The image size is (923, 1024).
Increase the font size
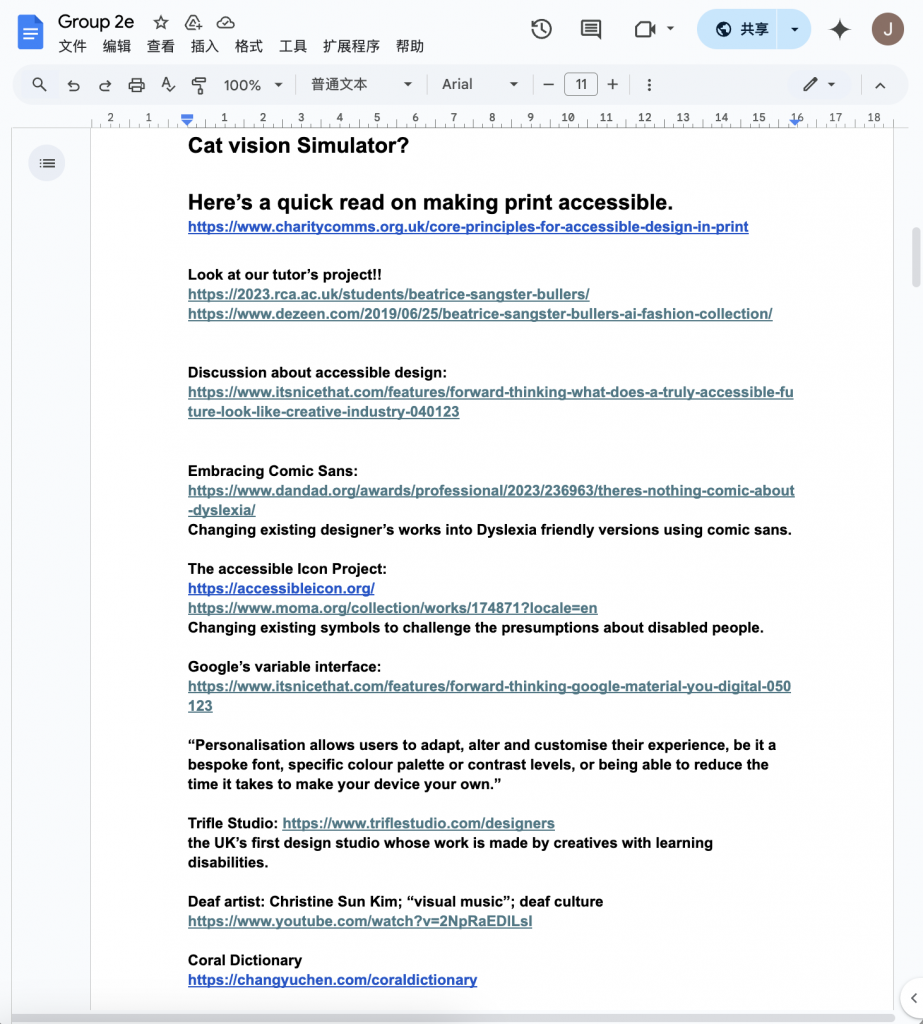[612, 85]
